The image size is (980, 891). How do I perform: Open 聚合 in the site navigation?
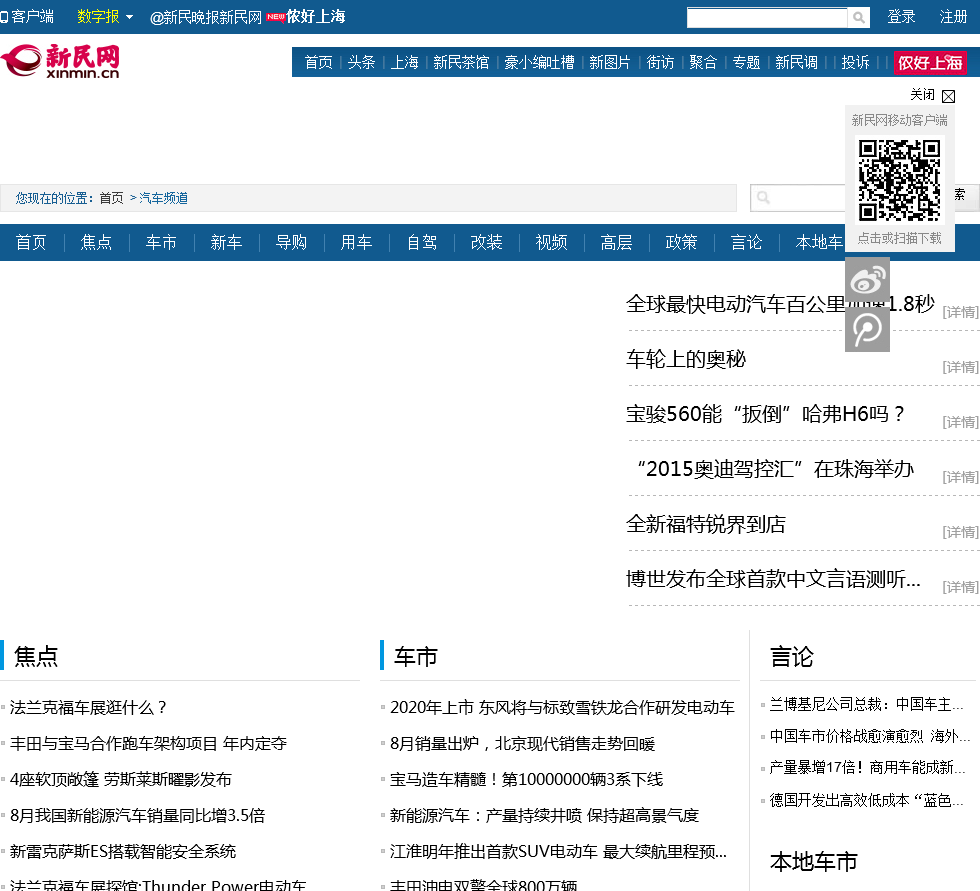[703, 62]
